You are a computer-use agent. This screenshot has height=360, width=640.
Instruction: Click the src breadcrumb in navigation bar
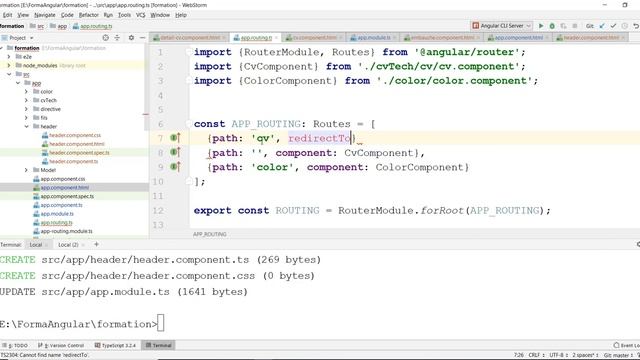pyautogui.click(x=37, y=26)
